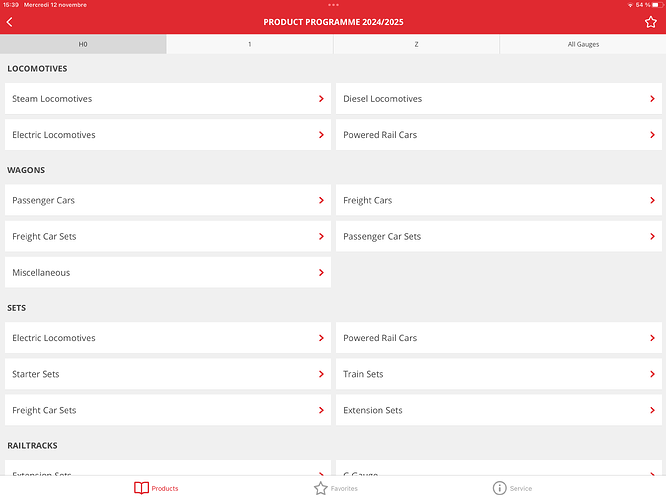Tap the three dots at top center
Viewport: 666px width, 500px height.
click(x=333, y=5)
